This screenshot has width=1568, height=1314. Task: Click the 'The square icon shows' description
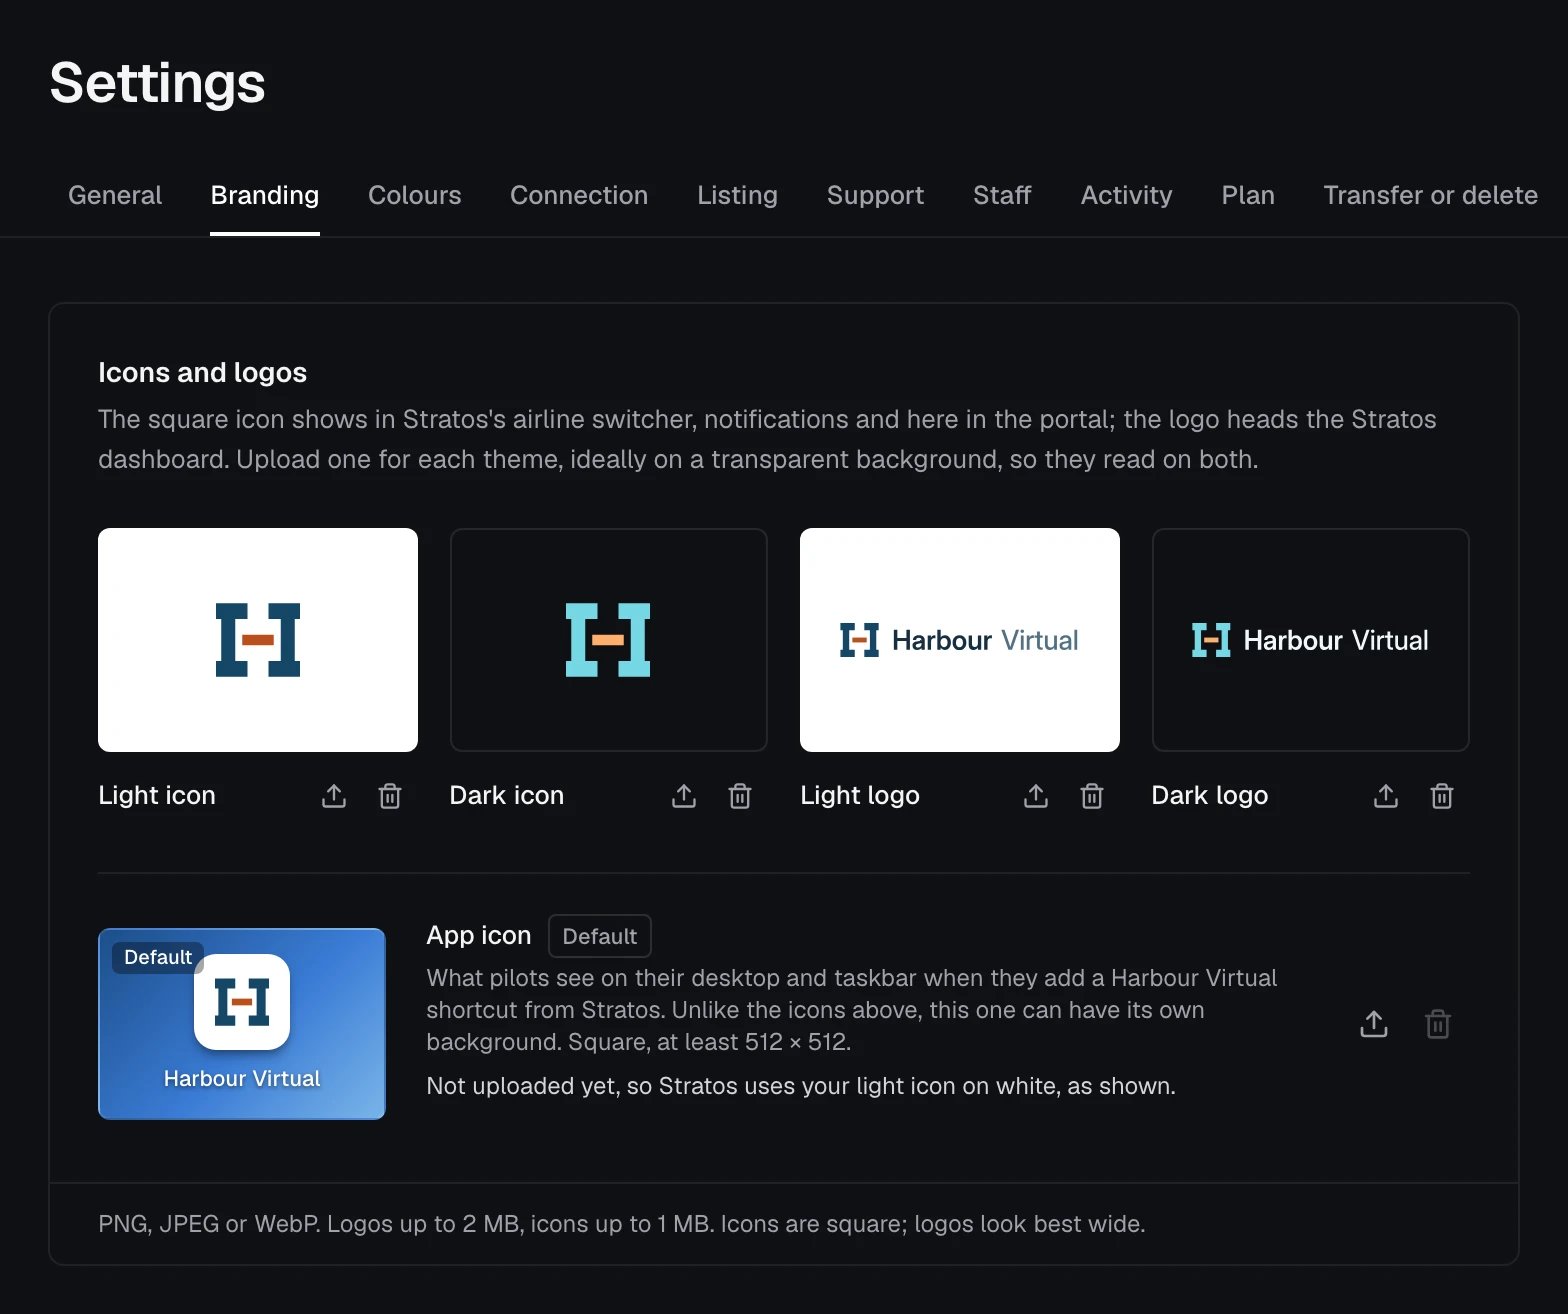click(767, 439)
